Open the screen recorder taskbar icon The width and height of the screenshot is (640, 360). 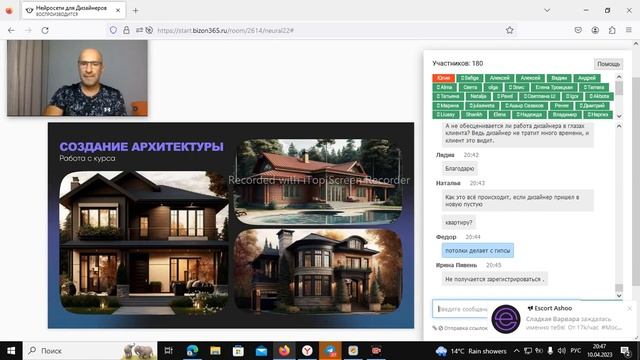[376, 351]
